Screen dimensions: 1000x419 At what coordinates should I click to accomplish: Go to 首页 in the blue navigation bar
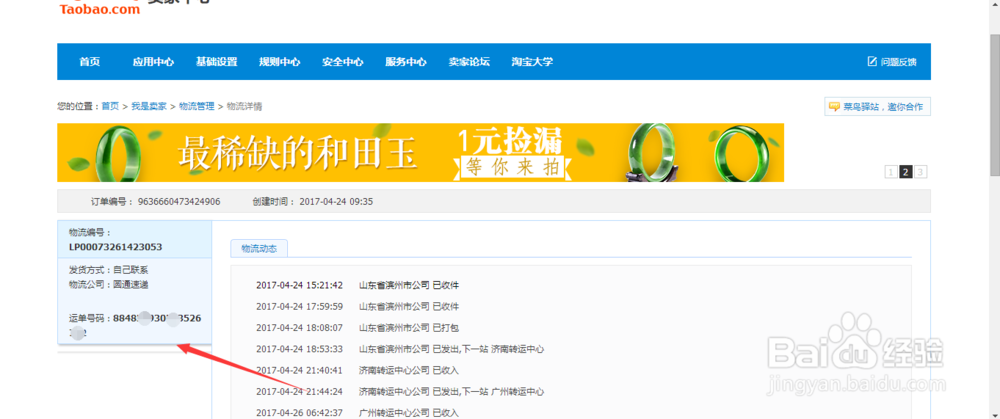coord(89,62)
